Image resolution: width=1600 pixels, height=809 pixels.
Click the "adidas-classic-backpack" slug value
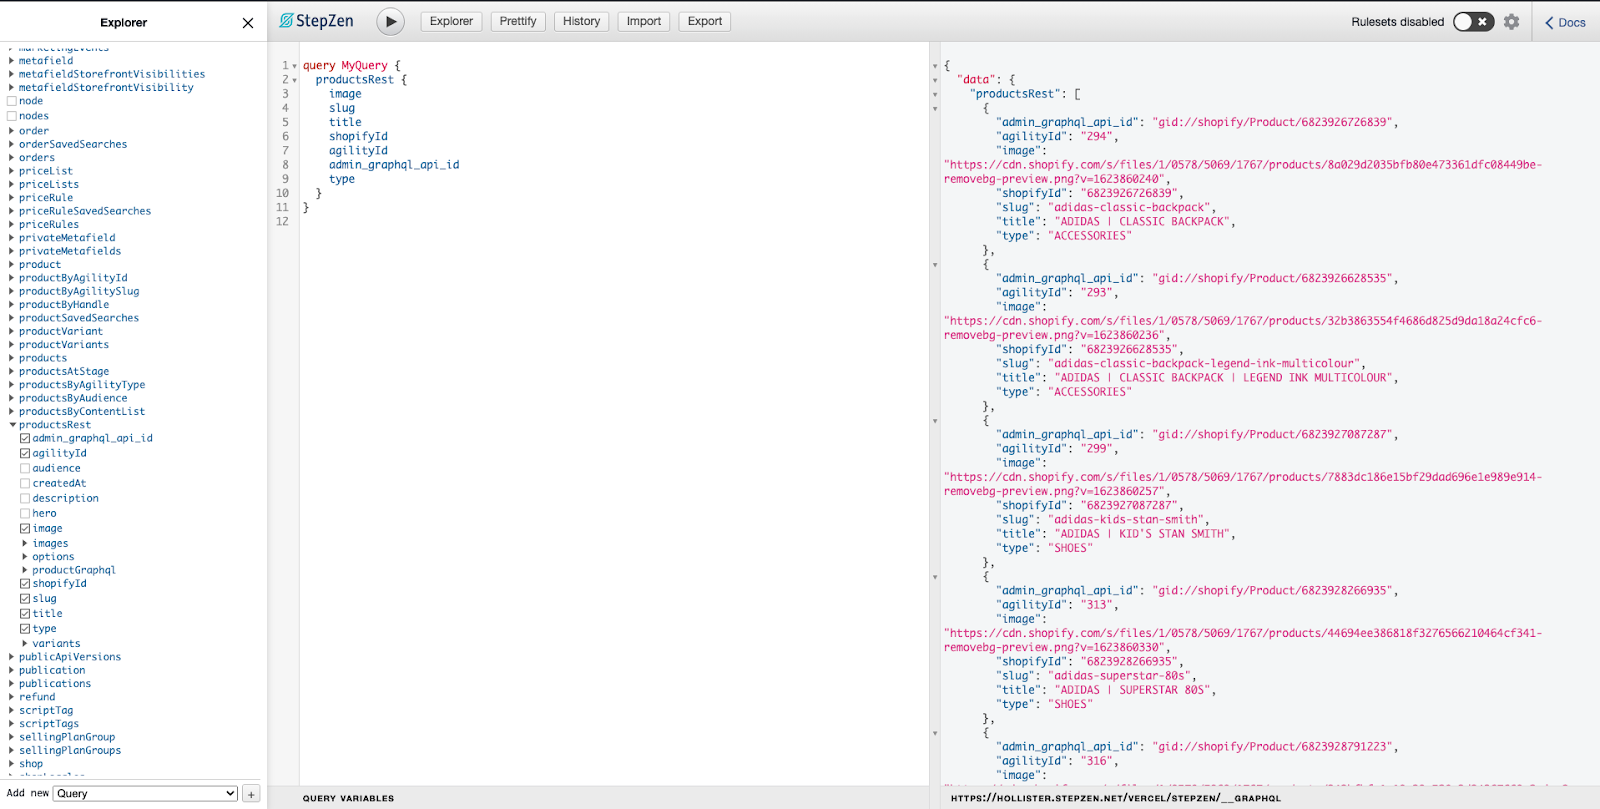tap(1131, 208)
